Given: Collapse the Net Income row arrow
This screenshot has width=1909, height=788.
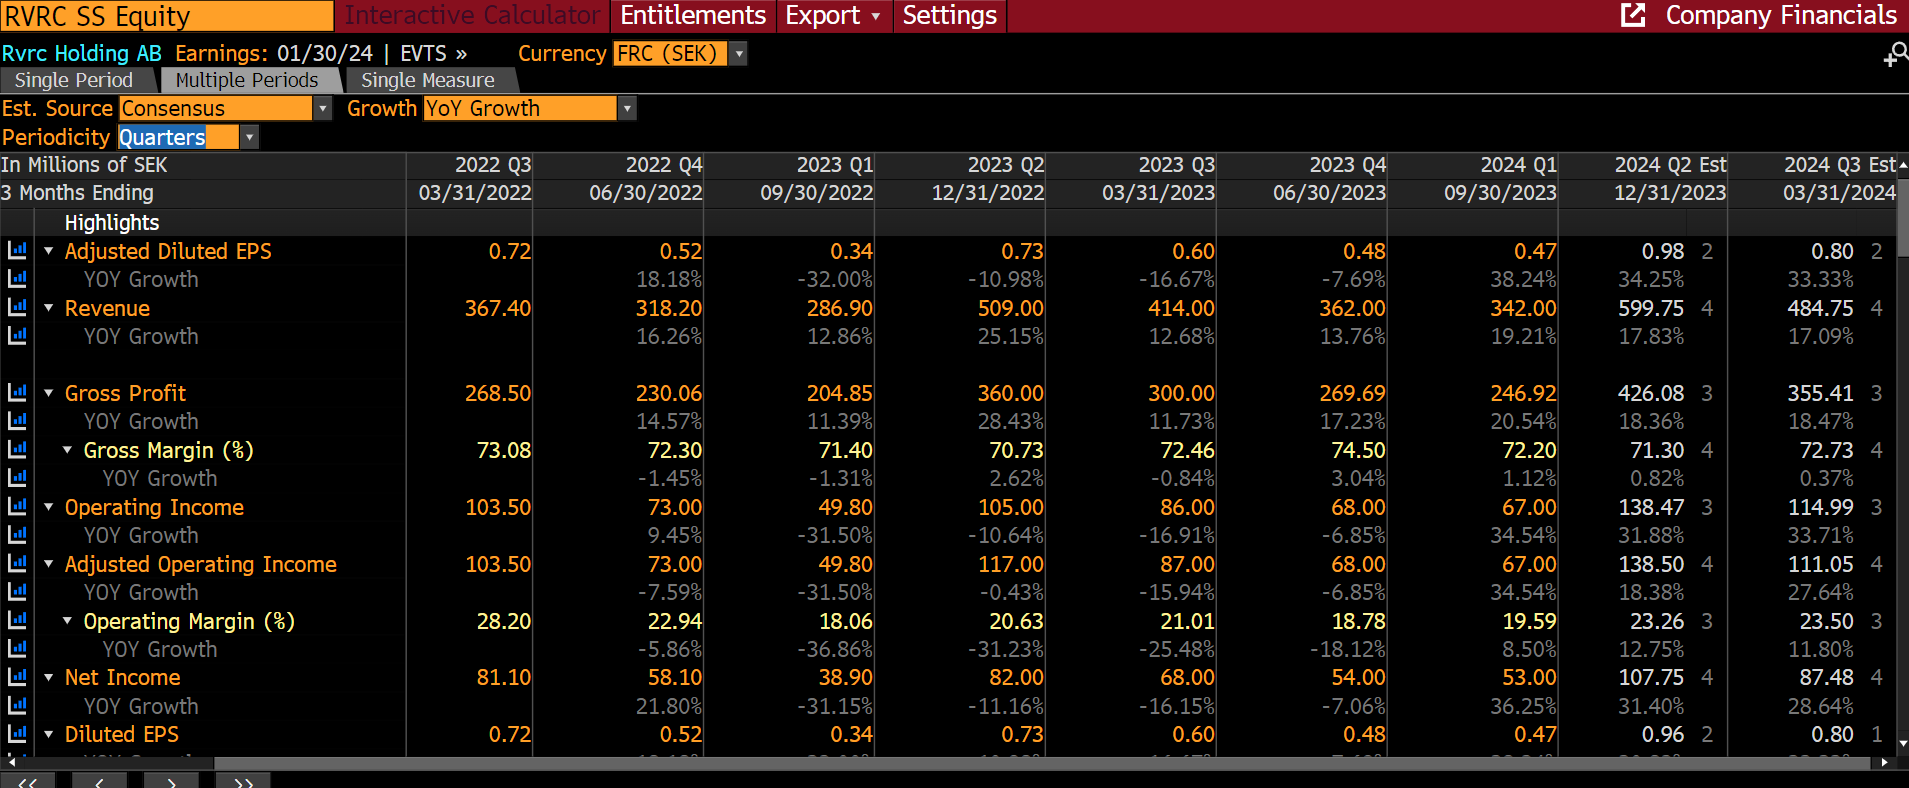Looking at the screenshot, I should click(48, 677).
